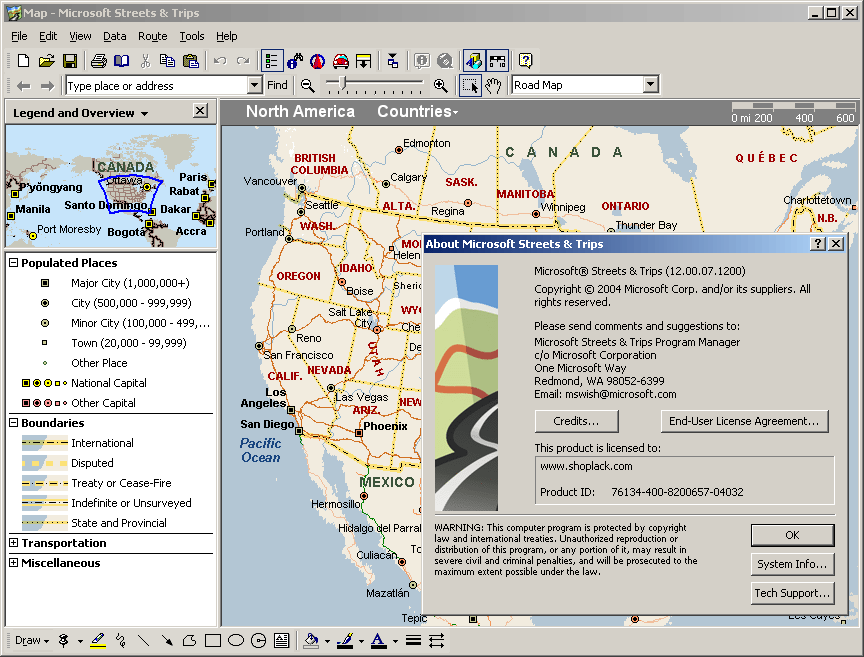Open the Draw menu dropdown
Image resolution: width=864 pixels, height=657 pixels.
pos(32,640)
